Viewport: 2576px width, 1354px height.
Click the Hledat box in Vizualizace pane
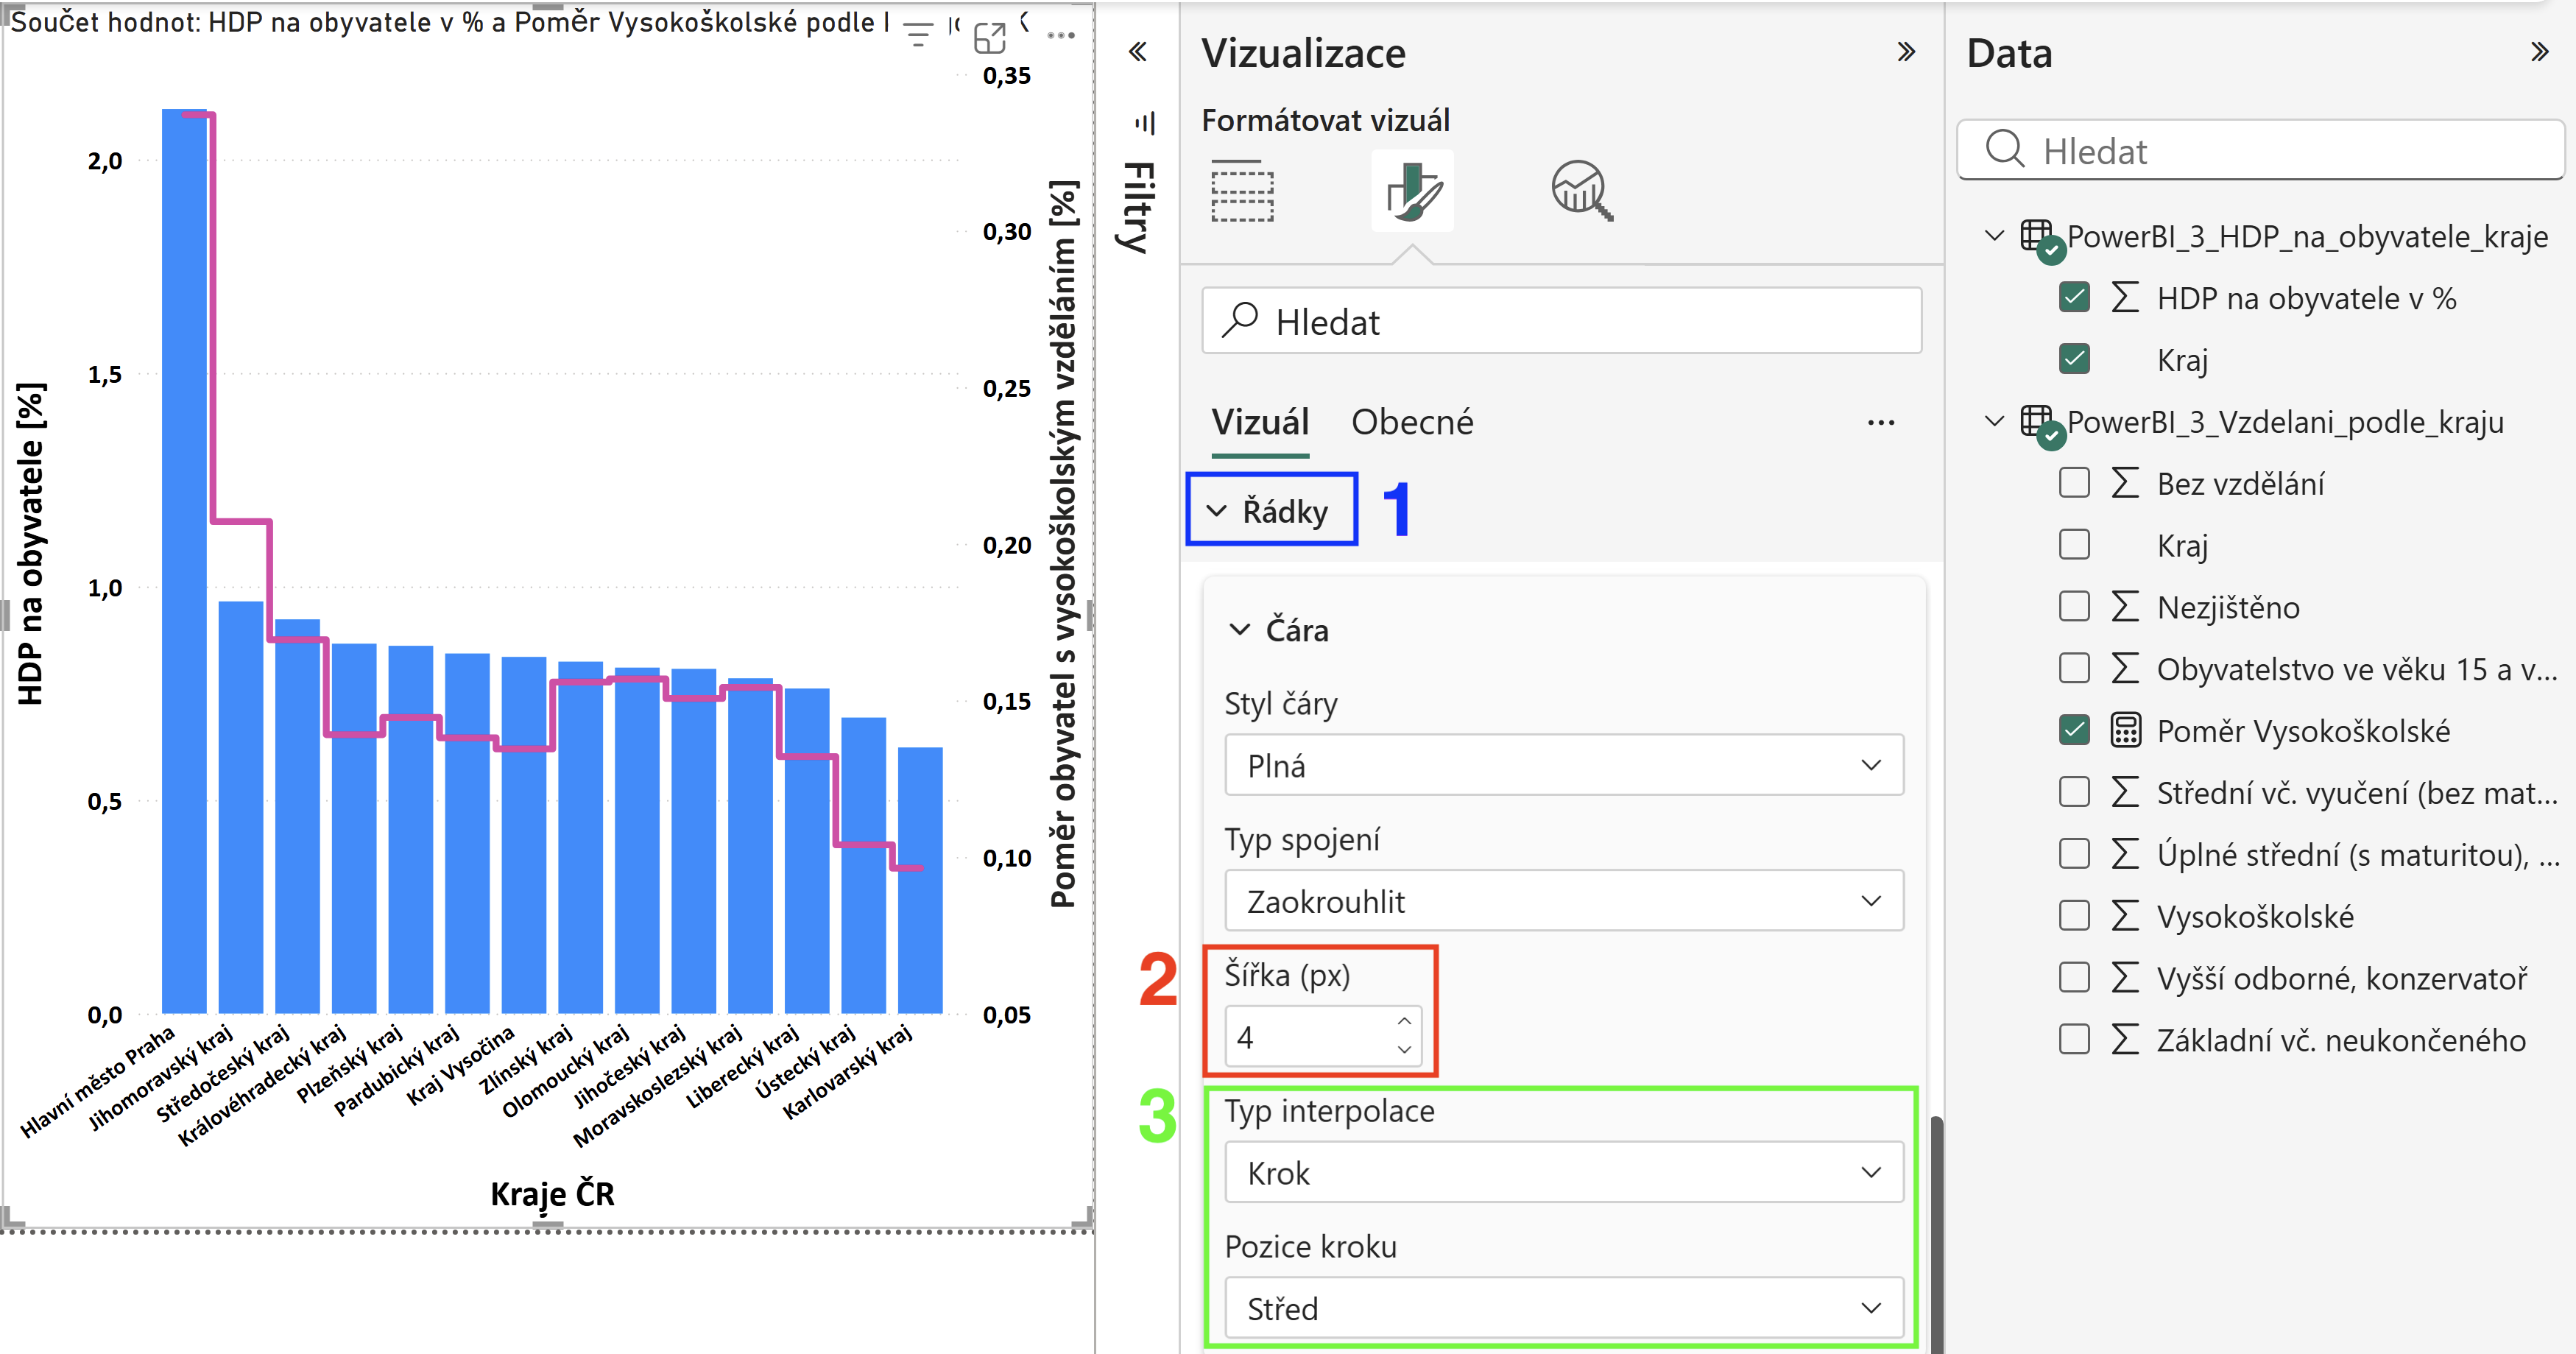click(x=1561, y=321)
